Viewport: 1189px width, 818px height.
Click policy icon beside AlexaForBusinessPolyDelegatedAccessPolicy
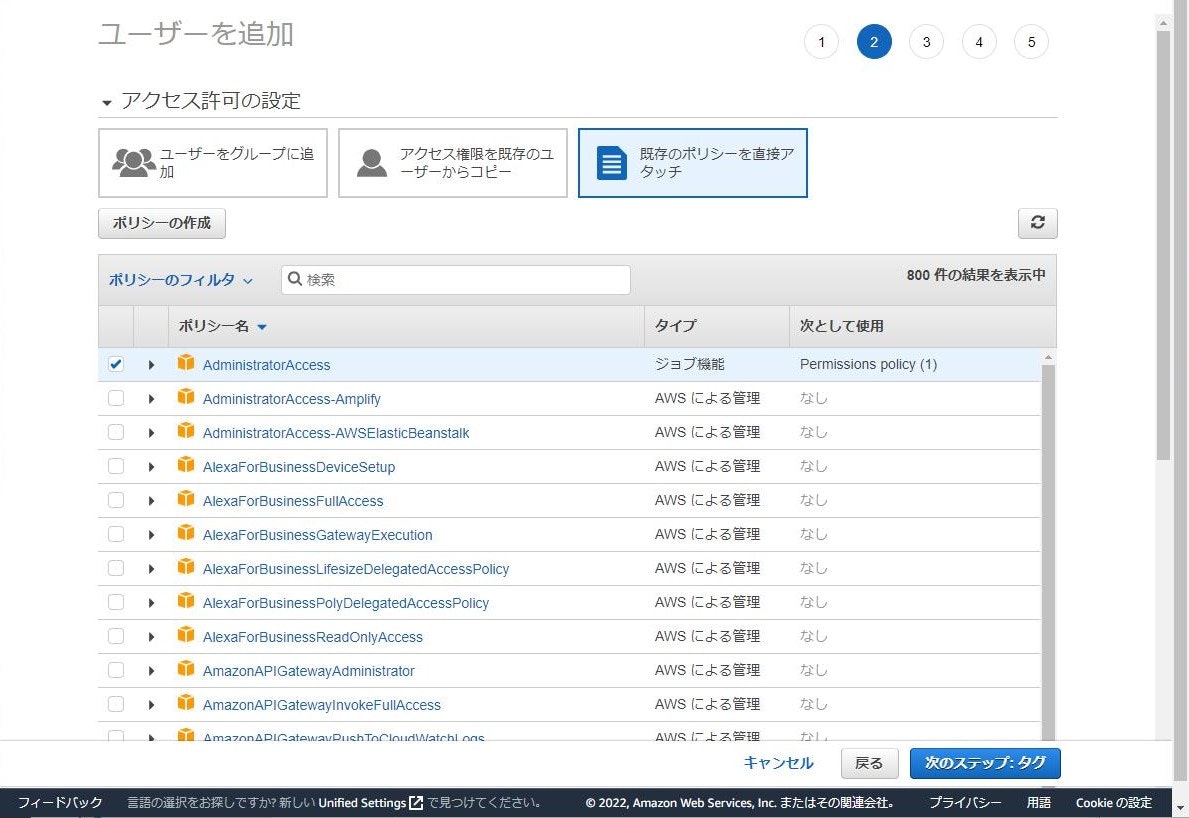pos(186,602)
